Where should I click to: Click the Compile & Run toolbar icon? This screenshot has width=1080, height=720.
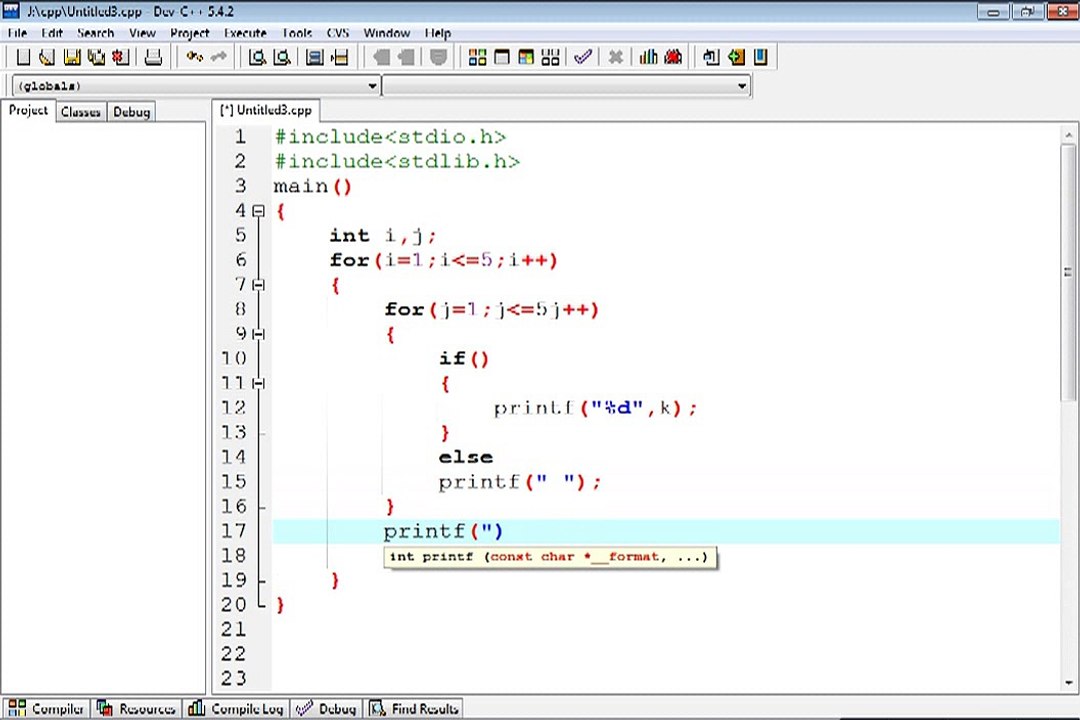526,57
